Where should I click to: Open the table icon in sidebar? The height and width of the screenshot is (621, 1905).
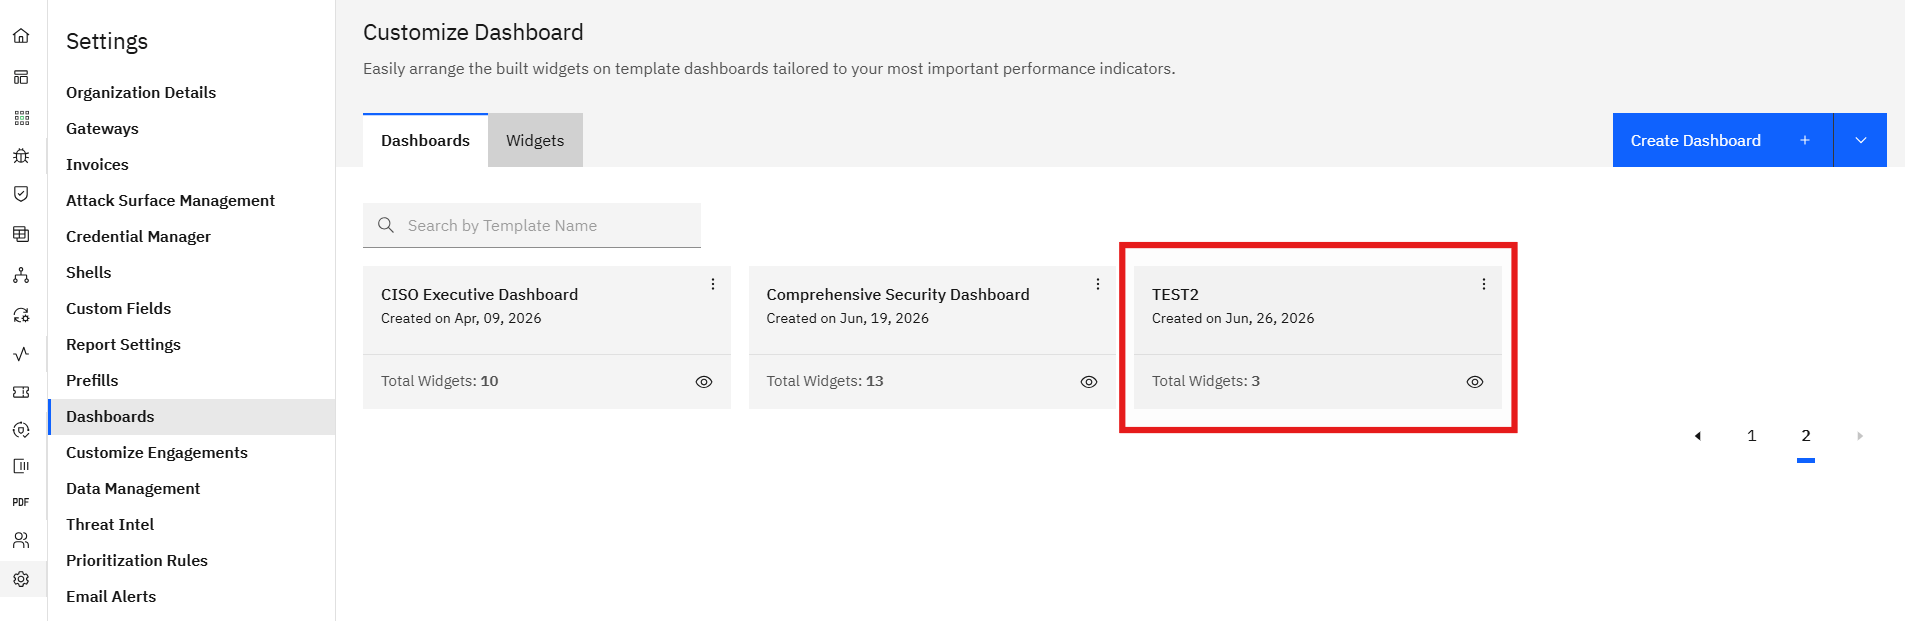[x=21, y=234]
